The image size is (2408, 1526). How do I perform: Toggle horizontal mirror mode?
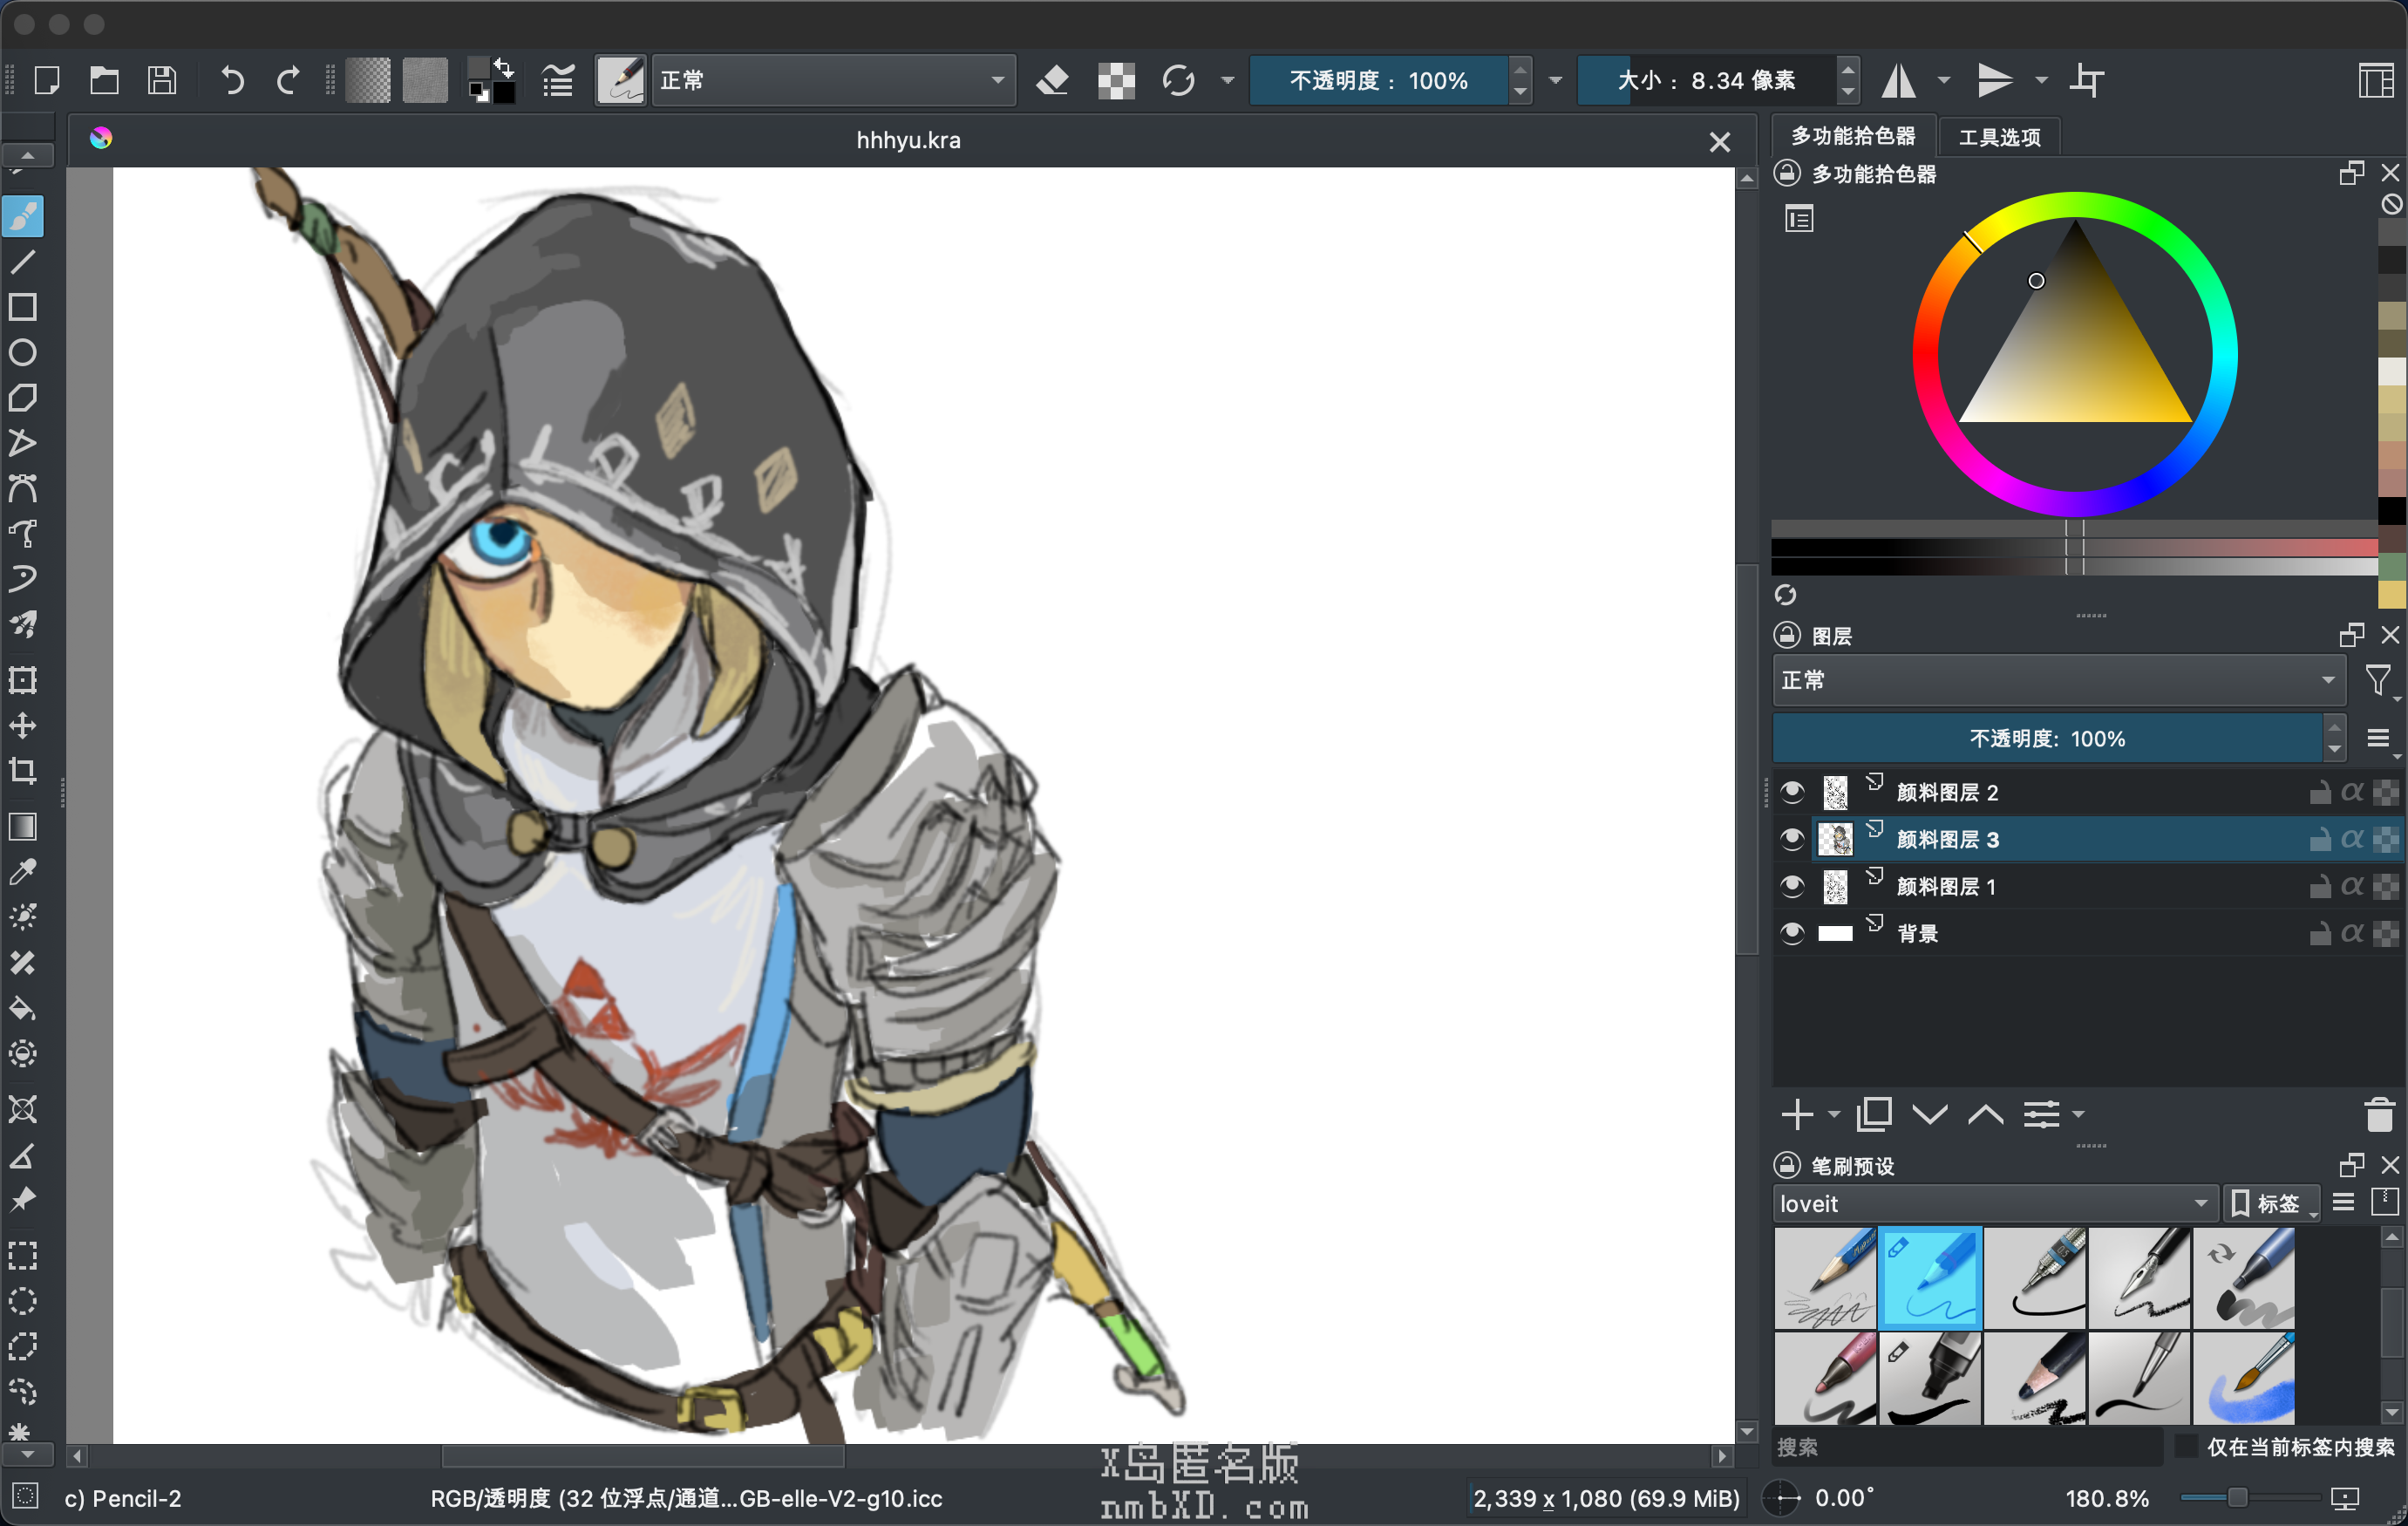click(1899, 80)
